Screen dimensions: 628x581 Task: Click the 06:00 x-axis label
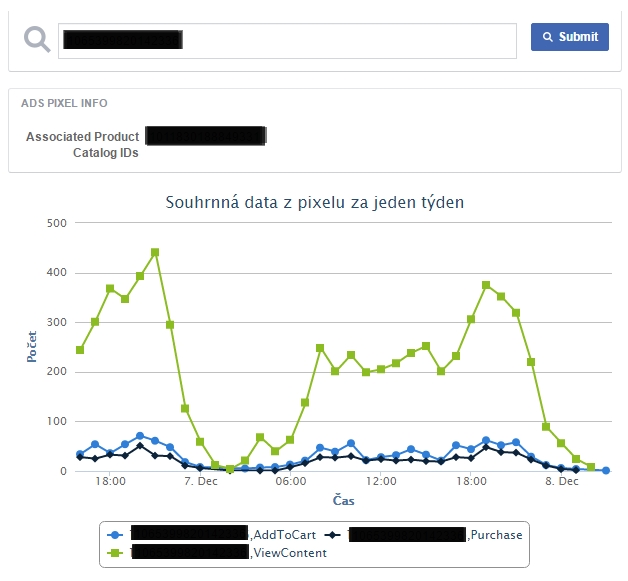[x=291, y=481]
